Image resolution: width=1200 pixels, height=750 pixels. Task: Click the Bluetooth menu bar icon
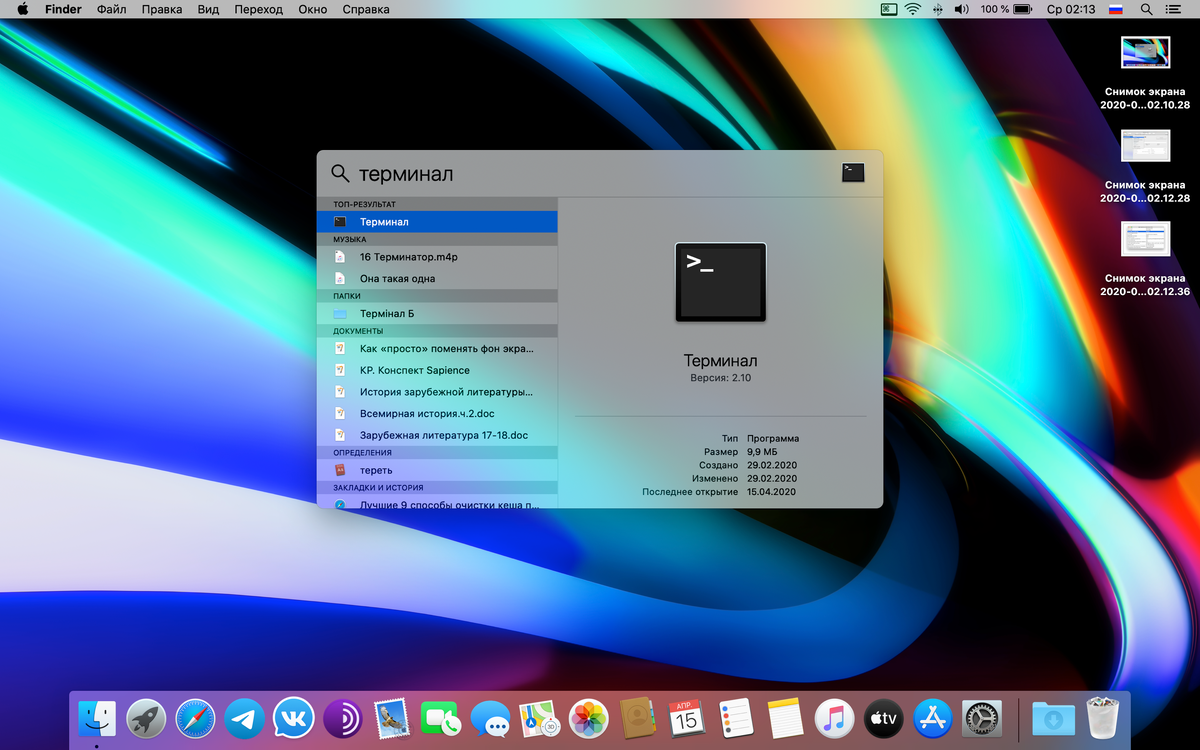[x=937, y=9]
